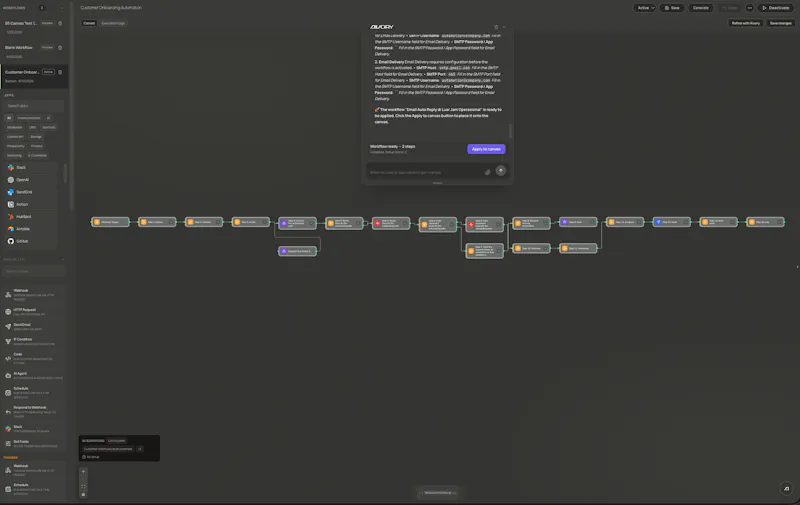The height and width of the screenshot is (505, 800).
Task: Click the Deactivate button
Action: tap(776, 8)
